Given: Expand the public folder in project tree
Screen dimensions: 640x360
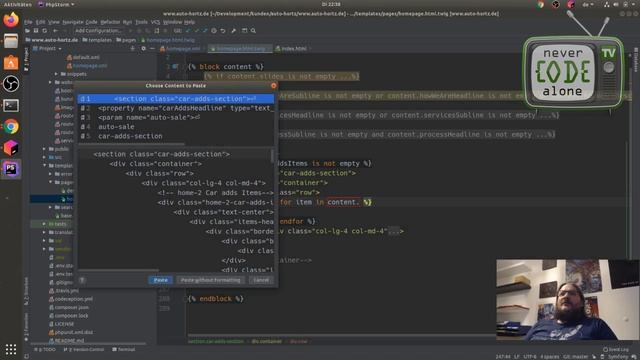Looking at the screenshot, I should point(44,149).
